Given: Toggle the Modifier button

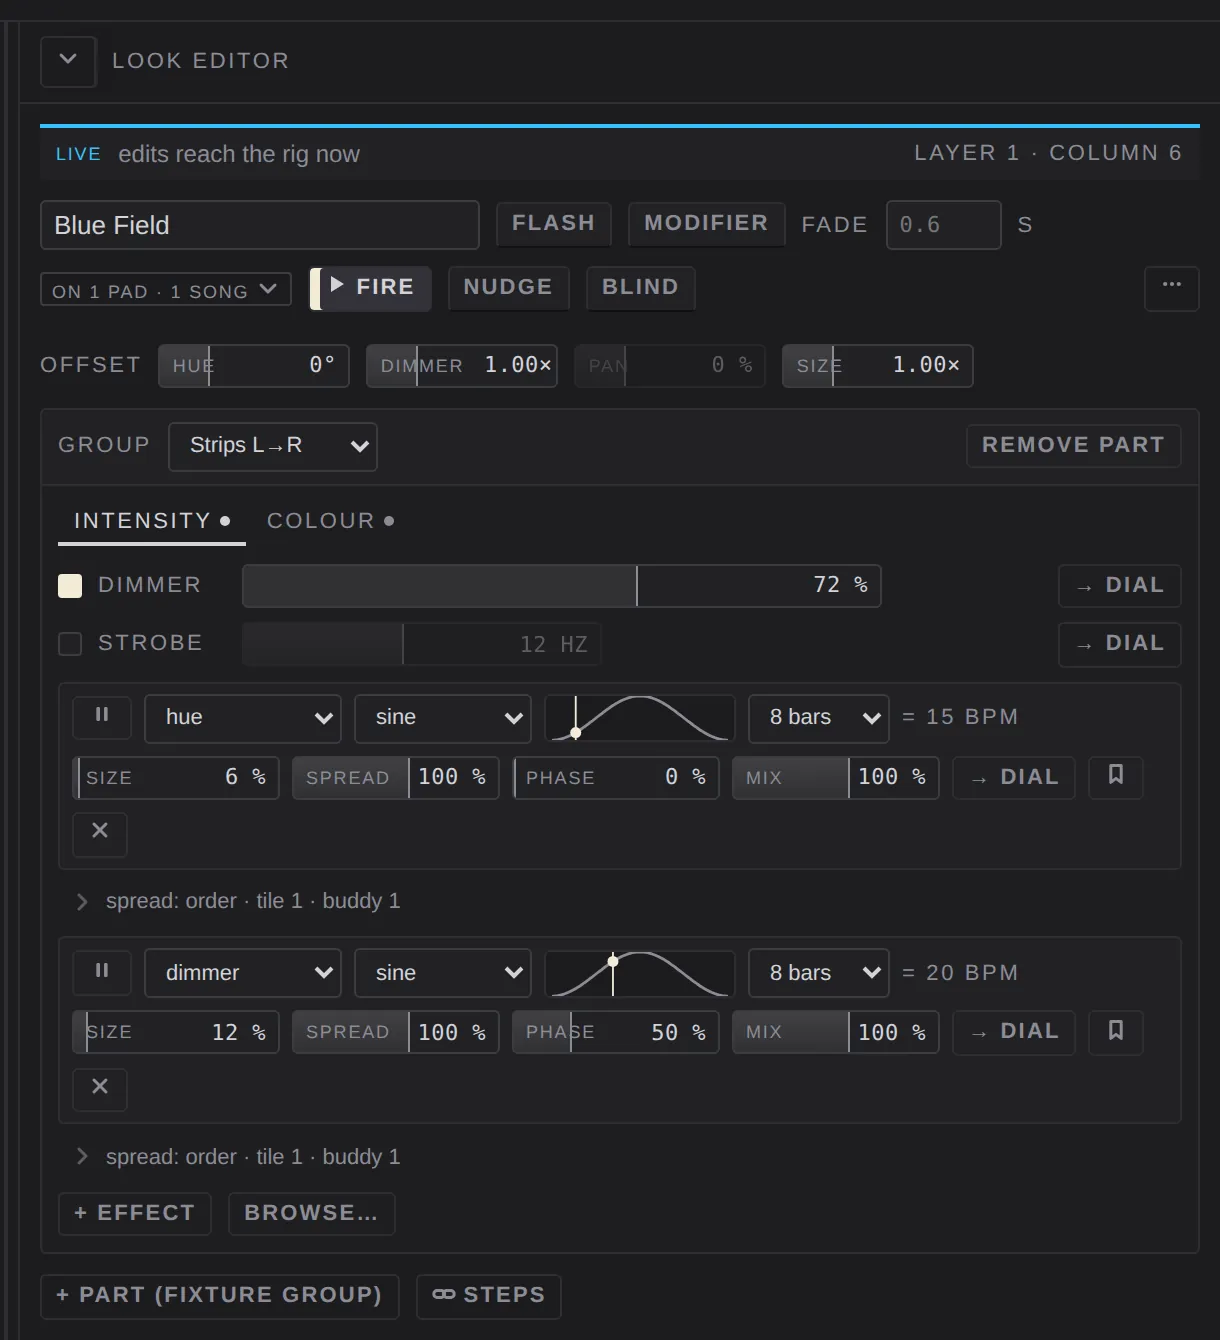Looking at the screenshot, I should [x=706, y=224].
